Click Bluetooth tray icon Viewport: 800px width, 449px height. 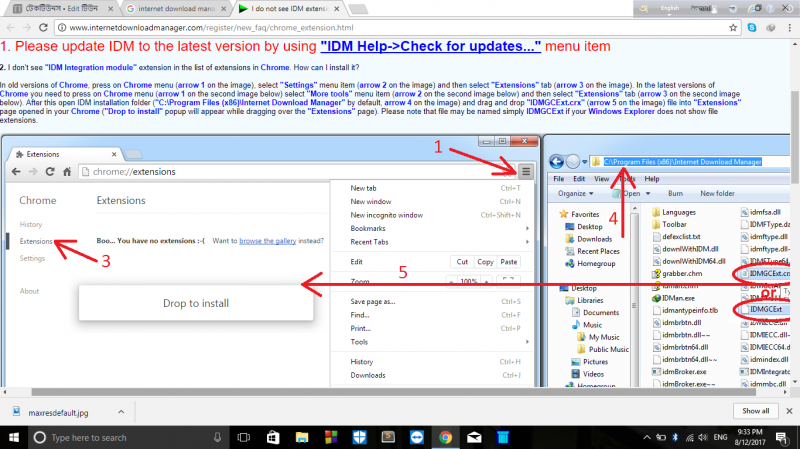tap(675, 437)
